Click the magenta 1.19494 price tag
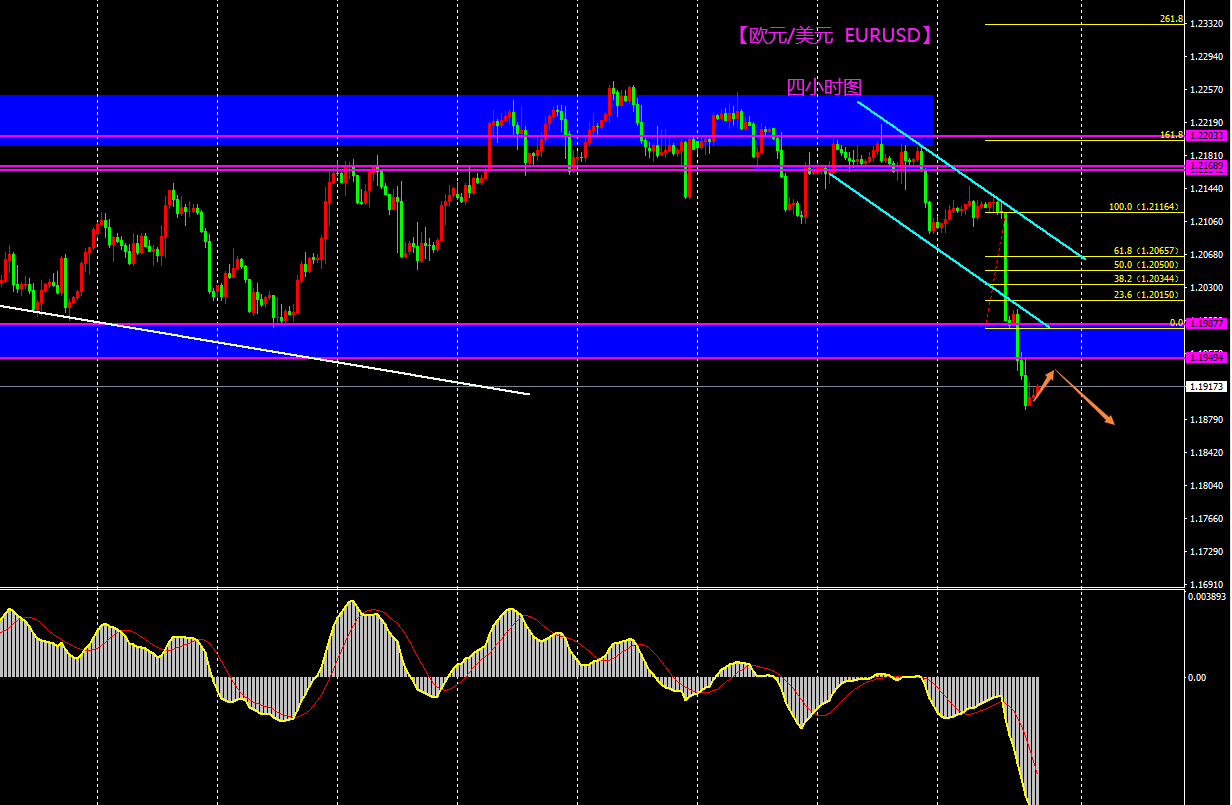The width and height of the screenshot is (1232, 805). 1207,357
